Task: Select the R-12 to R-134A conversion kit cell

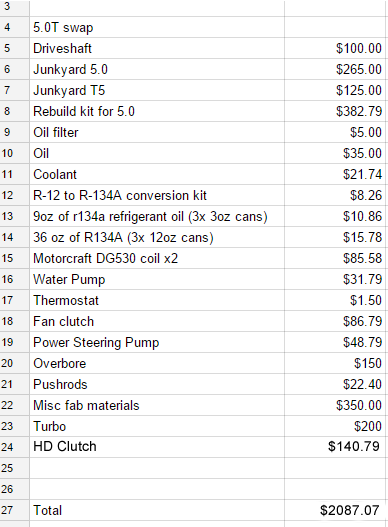Action: point(157,195)
